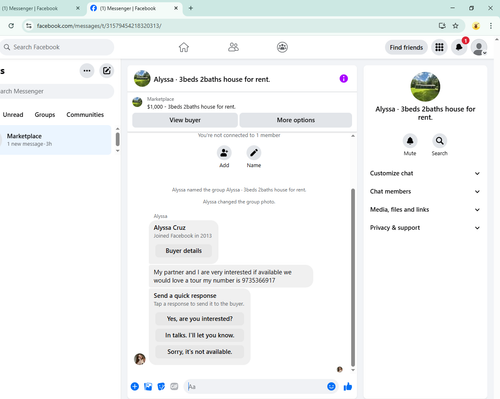Viewport: 500px width, 399px height.
Task: Click the browser address bar URL
Action: (99, 26)
